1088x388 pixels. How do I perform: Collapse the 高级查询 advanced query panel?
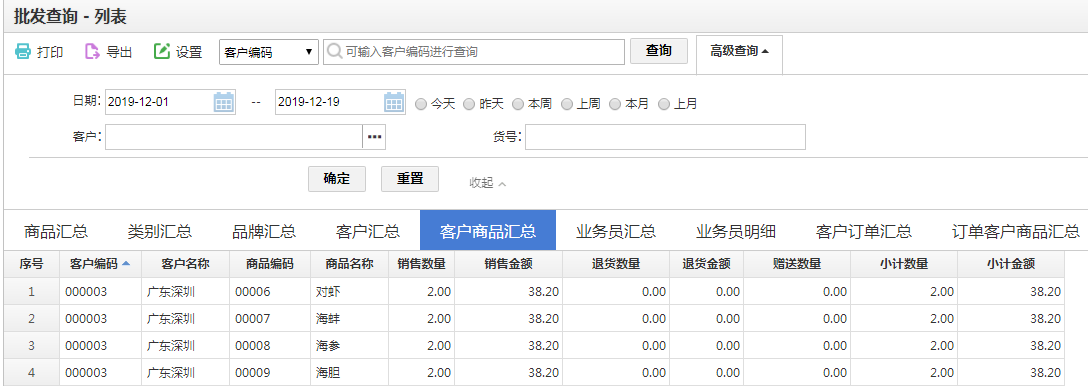click(739, 51)
